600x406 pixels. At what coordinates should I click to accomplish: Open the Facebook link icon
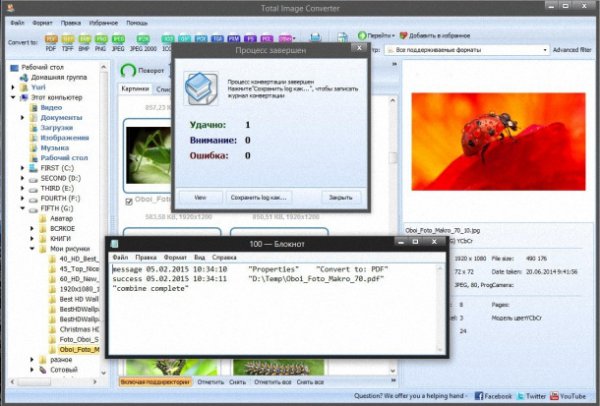tap(479, 396)
